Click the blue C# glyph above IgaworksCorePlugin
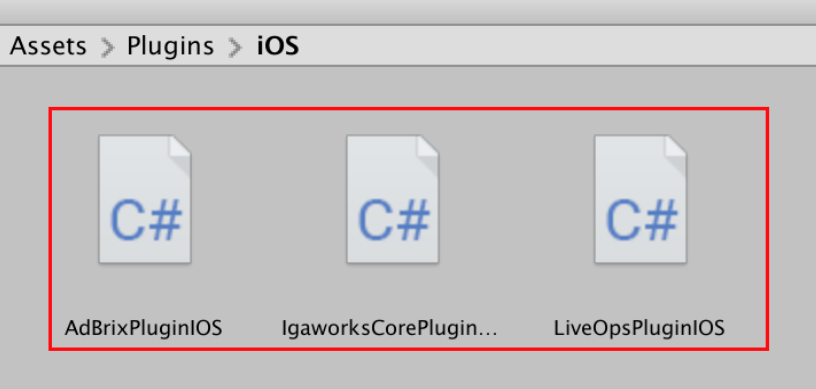This screenshot has height=389, width=816. [394, 220]
